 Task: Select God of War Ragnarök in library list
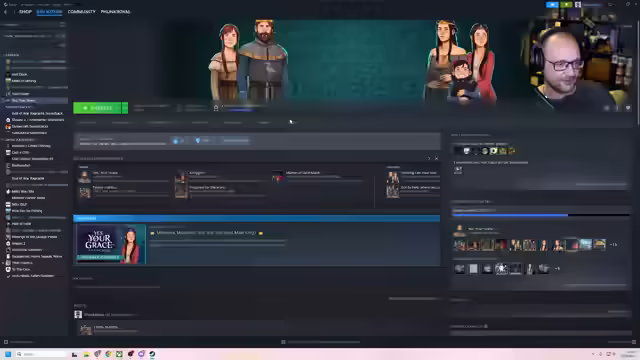(x=28, y=178)
